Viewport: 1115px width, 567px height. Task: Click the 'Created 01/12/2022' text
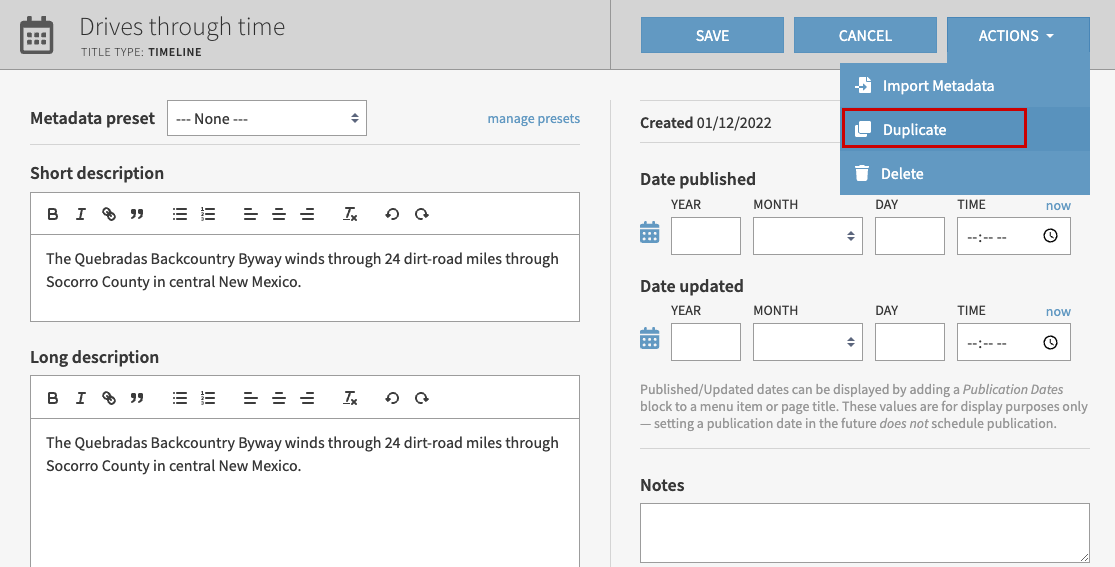click(x=705, y=122)
